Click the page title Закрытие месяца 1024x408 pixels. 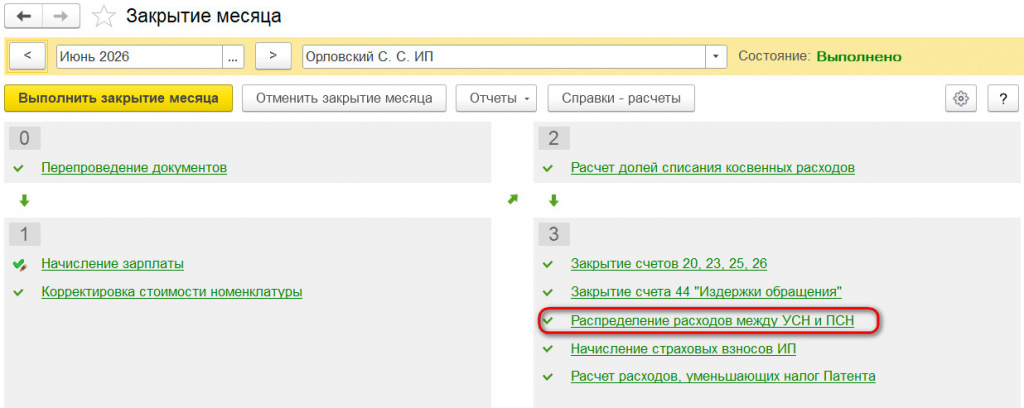tap(203, 16)
